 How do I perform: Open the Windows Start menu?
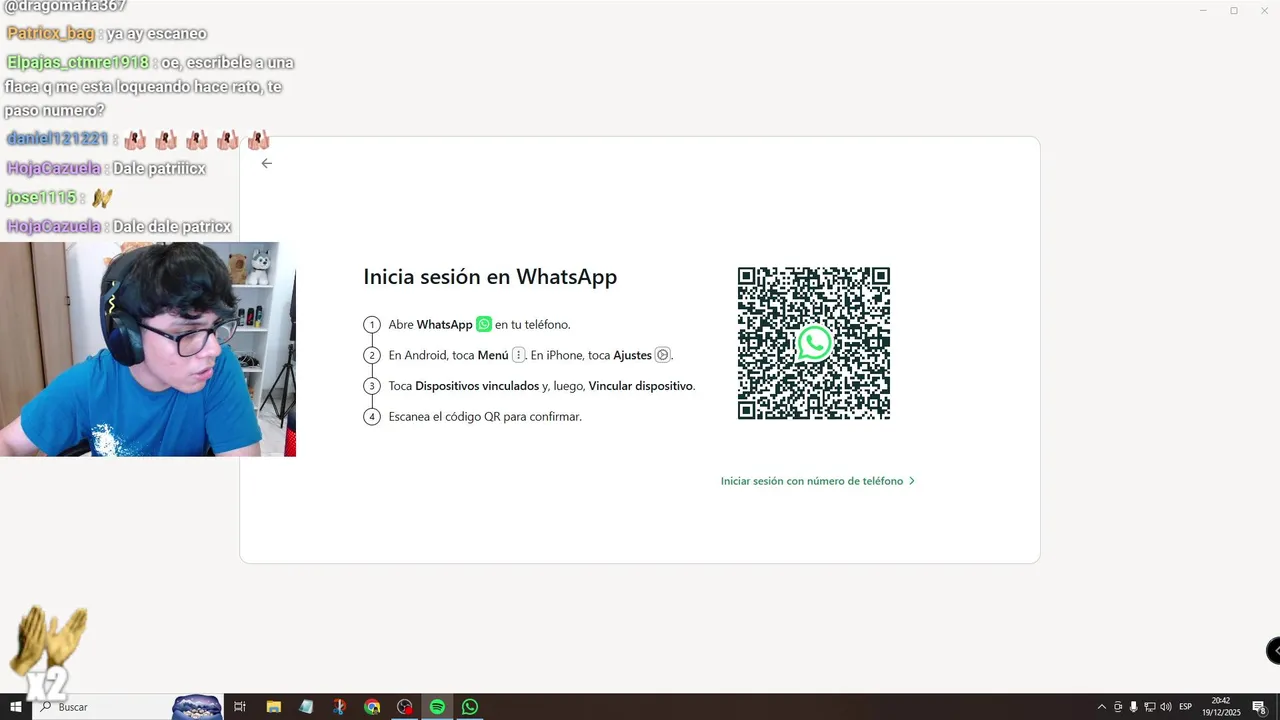click(x=16, y=707)
